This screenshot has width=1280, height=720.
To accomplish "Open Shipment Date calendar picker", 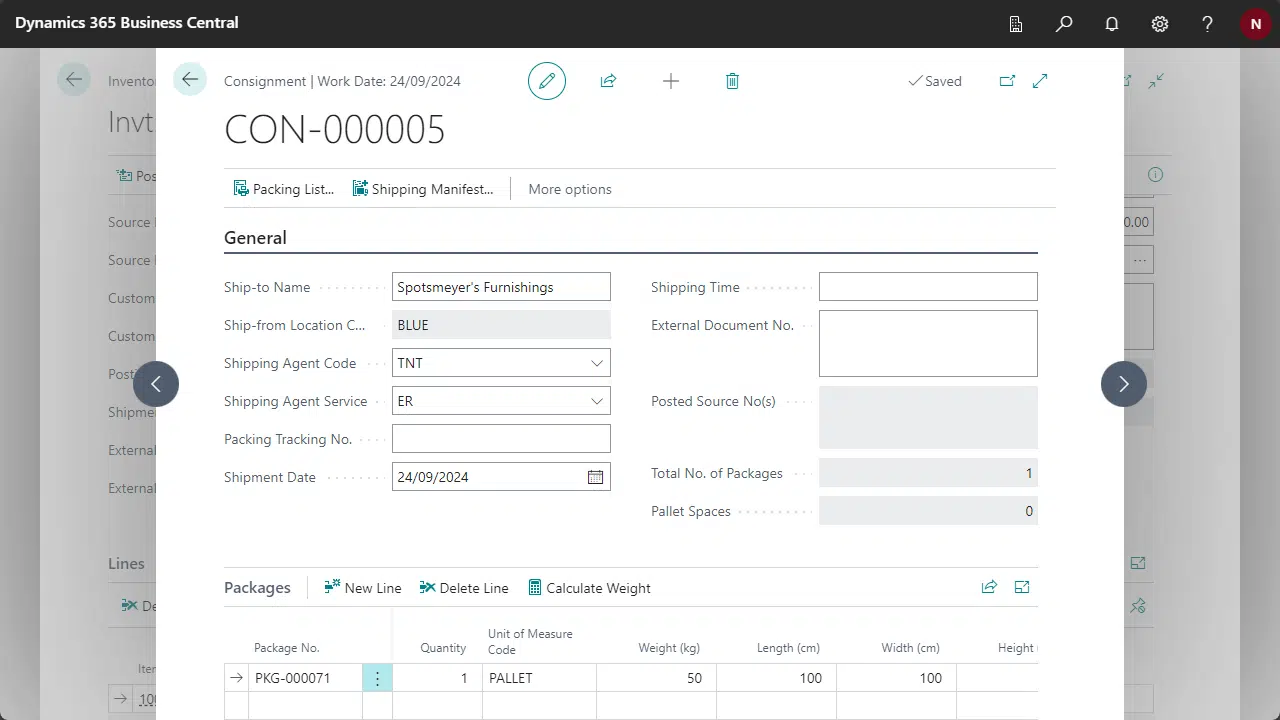I will point(595,477).
